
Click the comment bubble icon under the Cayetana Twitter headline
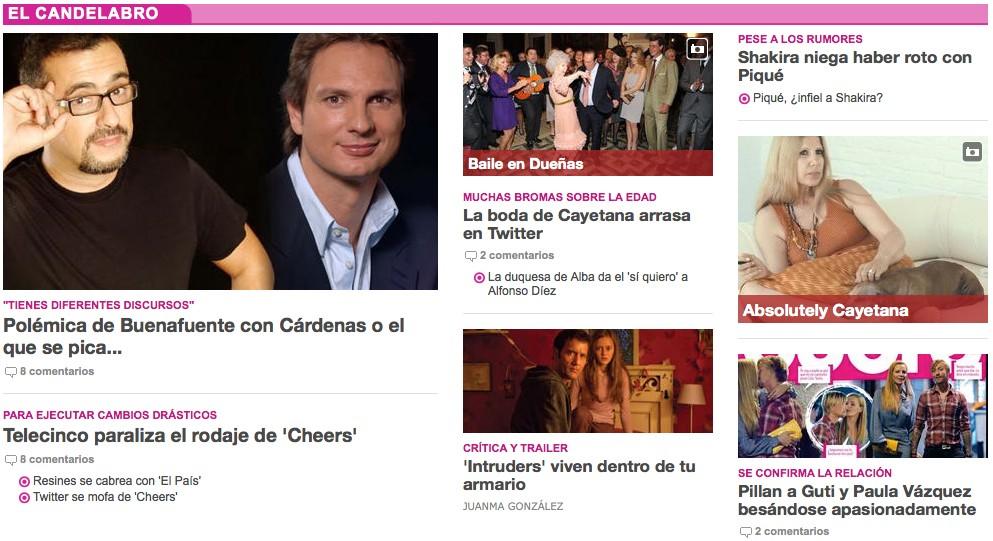coord(471,256)
